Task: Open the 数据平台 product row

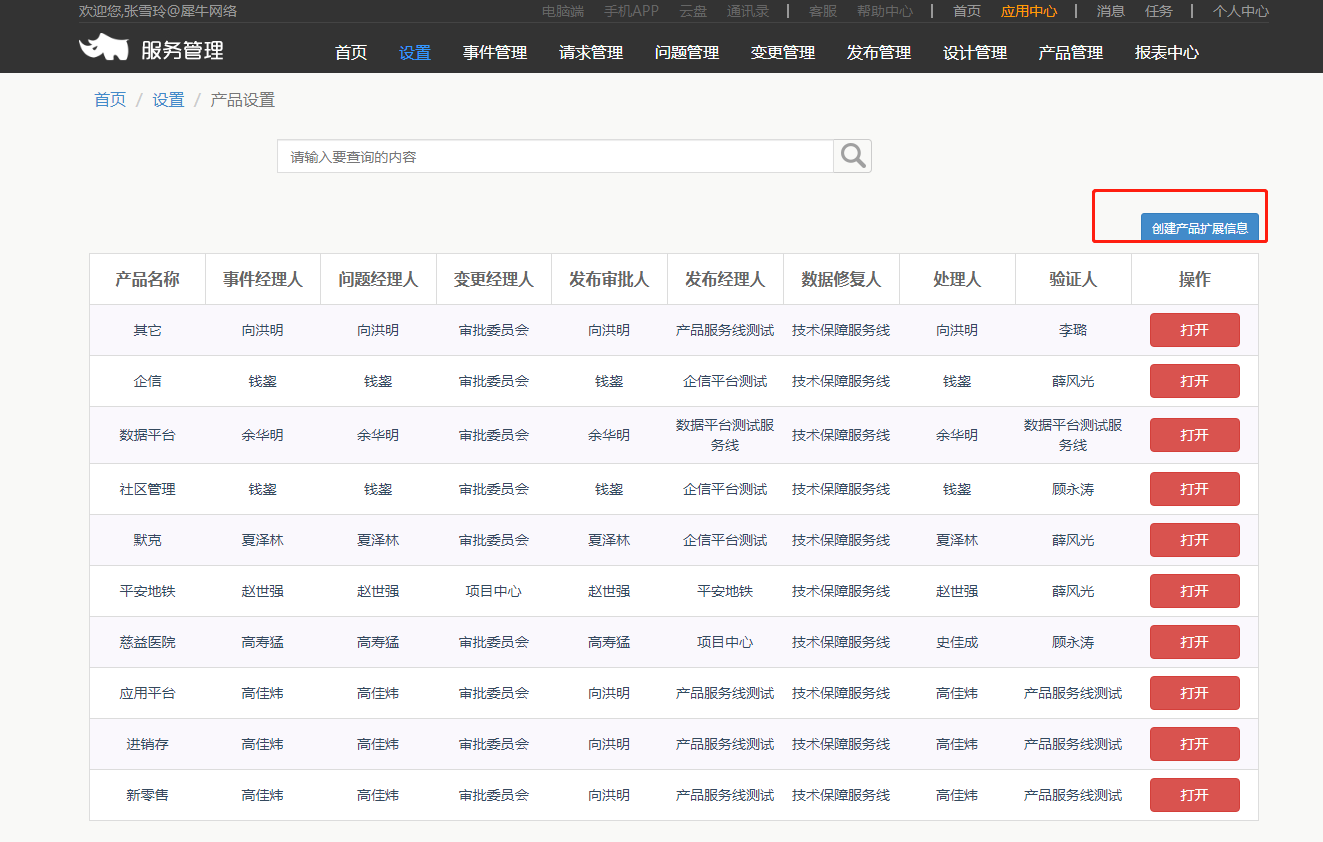Action: 1194,435
